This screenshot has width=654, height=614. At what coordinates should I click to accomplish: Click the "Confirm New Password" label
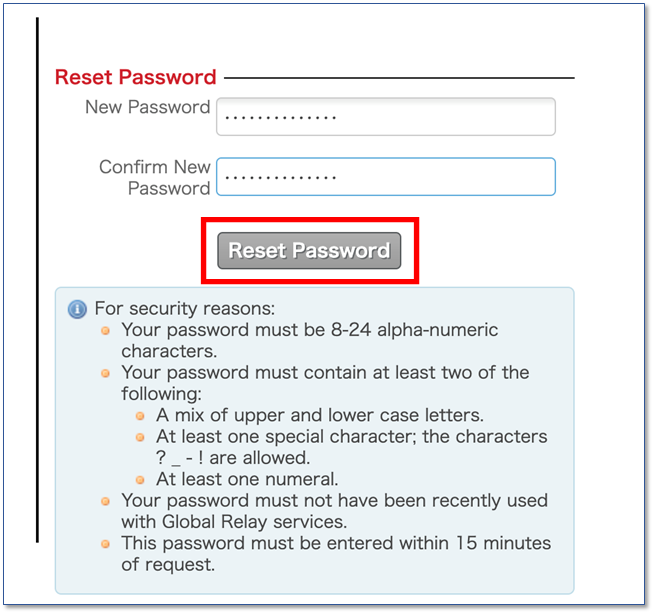(155, 178)
